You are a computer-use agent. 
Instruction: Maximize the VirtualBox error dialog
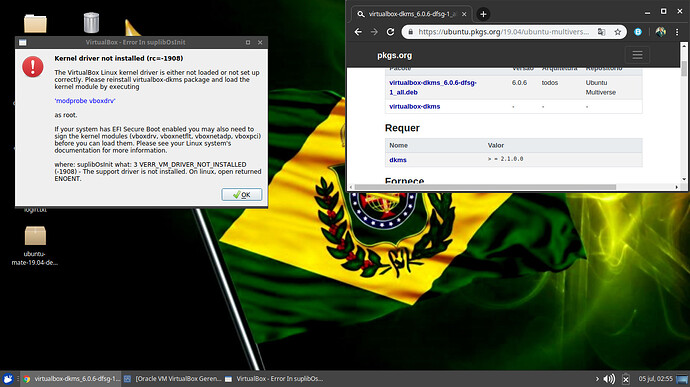248,42
